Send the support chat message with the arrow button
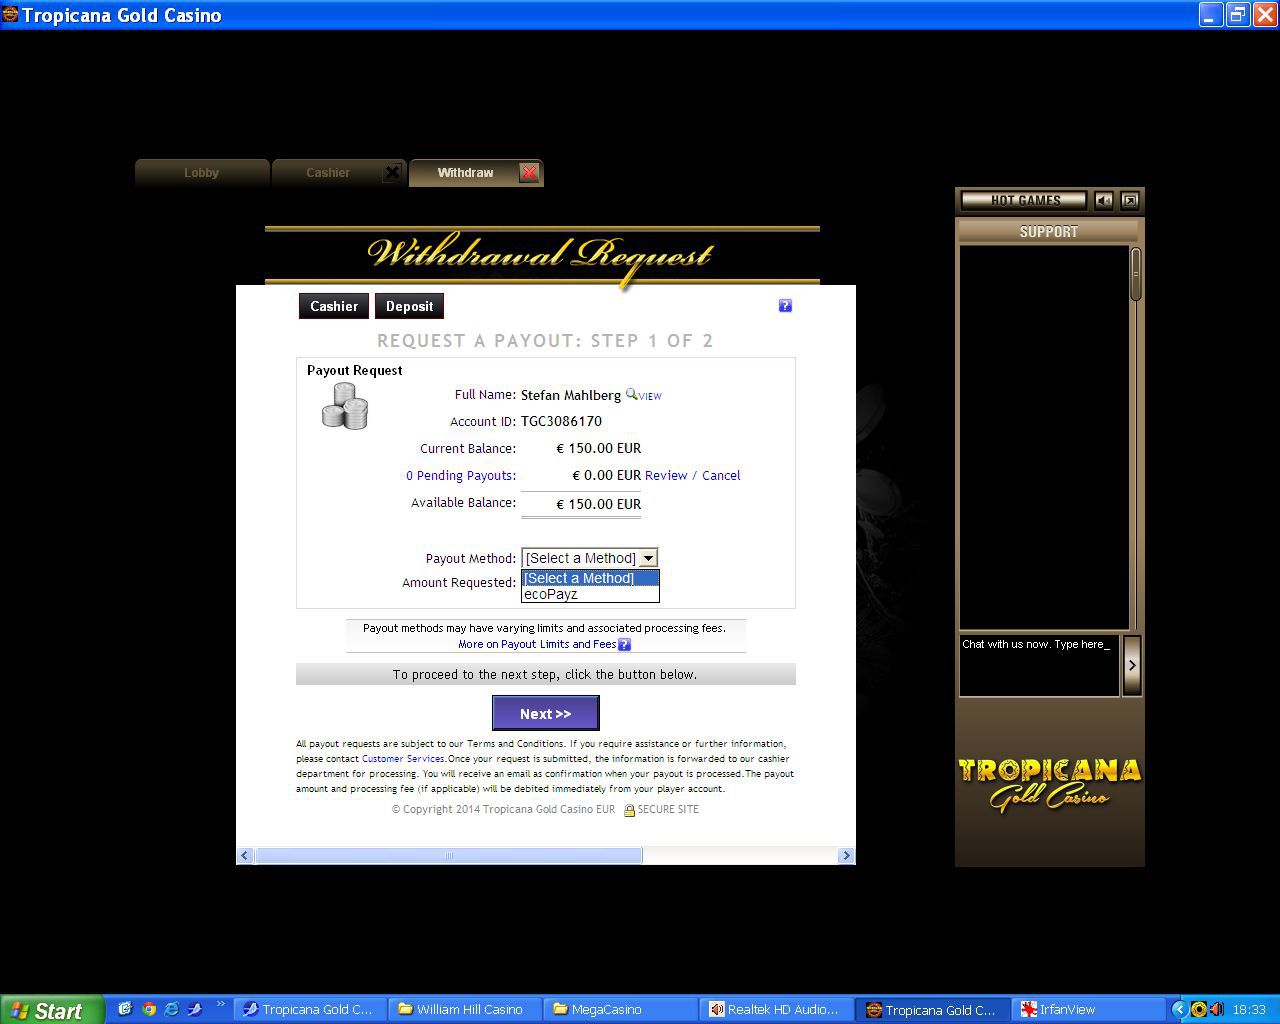Viewport: 1280px width, 1024px height. tap(1132, 665)
